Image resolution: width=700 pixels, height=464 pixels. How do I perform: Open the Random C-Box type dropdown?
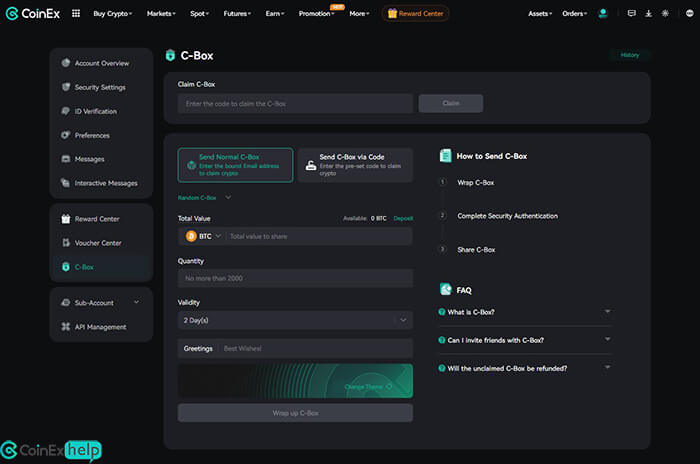[204, 198]
